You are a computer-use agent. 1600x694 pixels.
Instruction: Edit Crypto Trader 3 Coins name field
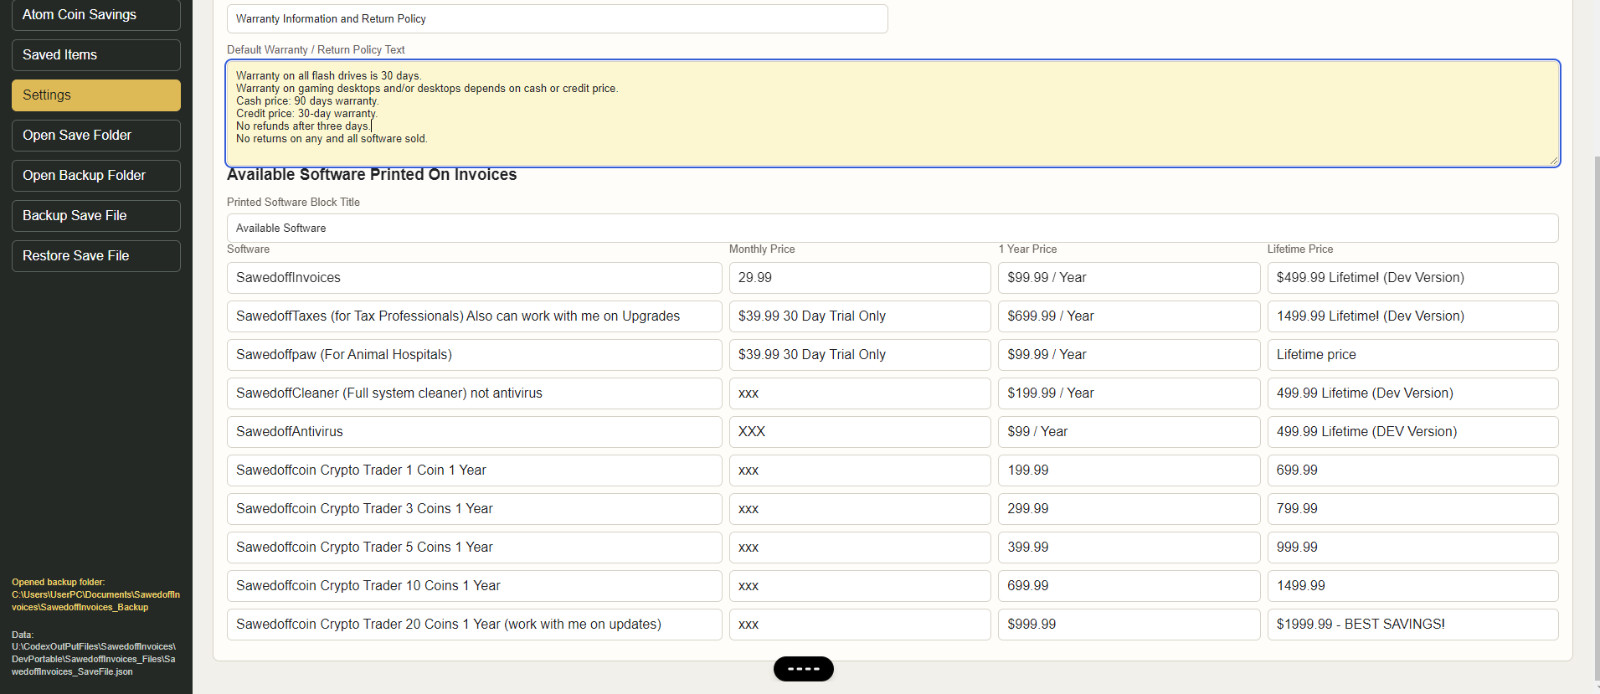pyautogui.click(x=474, y=509)
